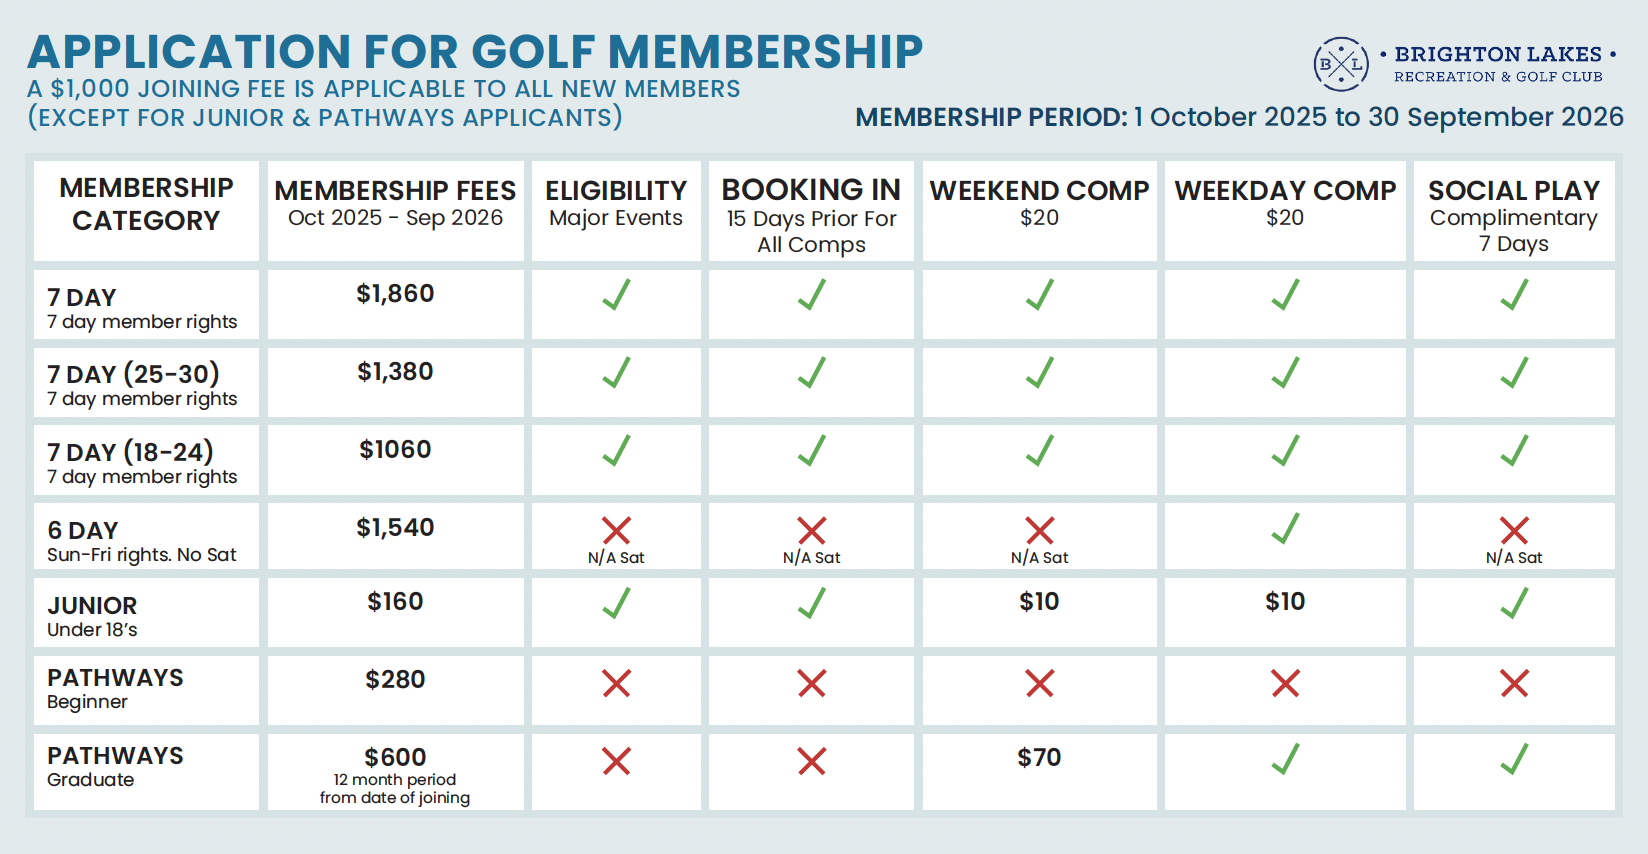This screenshot has height=854, width=1648.
Task: Click the 6 DAY weekday comp green tick
Action: [x=1285, y=528]
